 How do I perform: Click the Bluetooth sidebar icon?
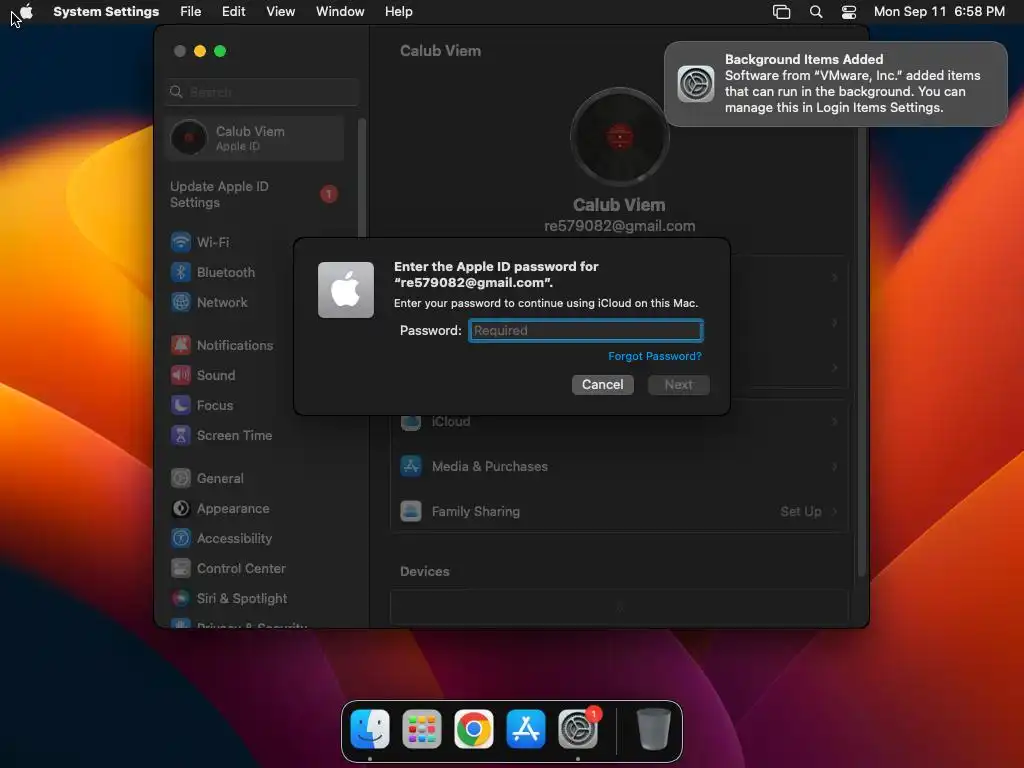coord(181,272)
